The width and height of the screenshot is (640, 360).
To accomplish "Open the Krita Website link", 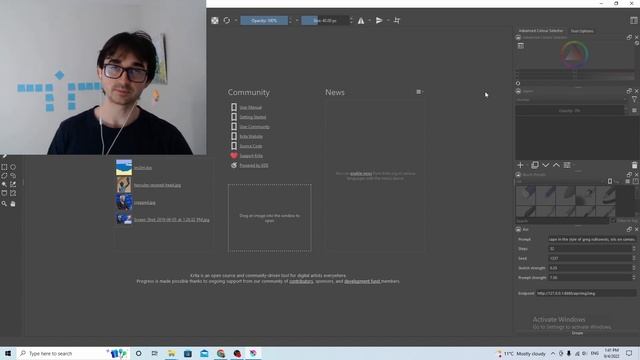I will [251, 136].
